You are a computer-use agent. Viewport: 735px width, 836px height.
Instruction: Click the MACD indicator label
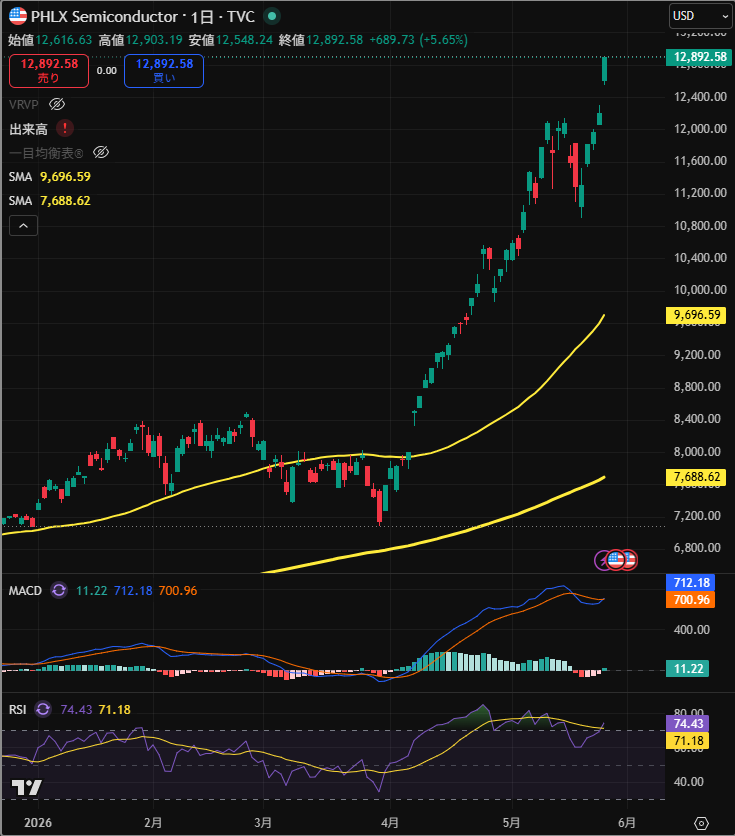click(25, 590)
